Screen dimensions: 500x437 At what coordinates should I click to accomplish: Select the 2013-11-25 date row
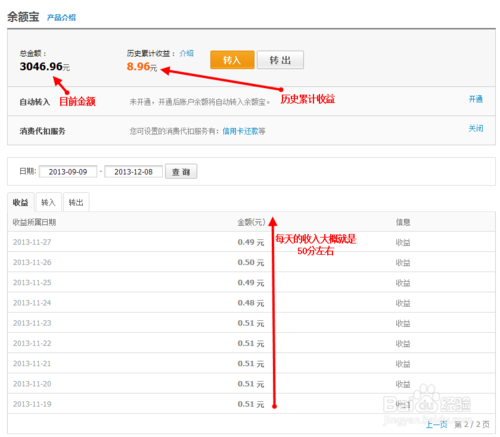[251, 283]
